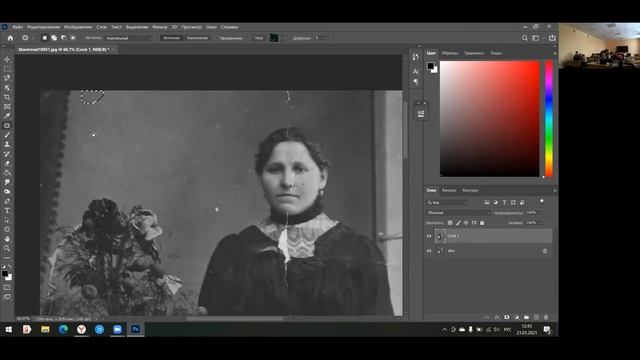Image resolution: width=640 pixels, height=360 pixels.
Task: Select the Clone Stamp tool
Action: (x=7, y=144)
